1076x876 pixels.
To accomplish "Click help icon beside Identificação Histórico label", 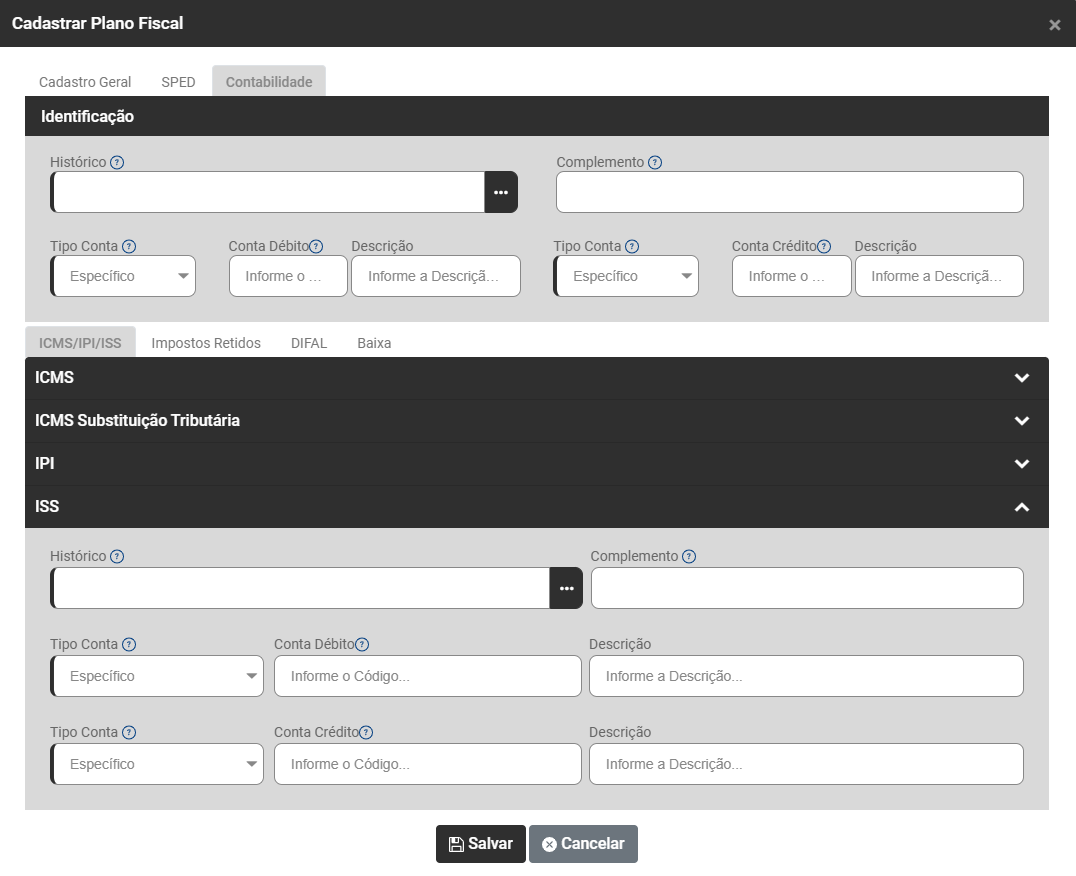I will (x=117, y=162).
